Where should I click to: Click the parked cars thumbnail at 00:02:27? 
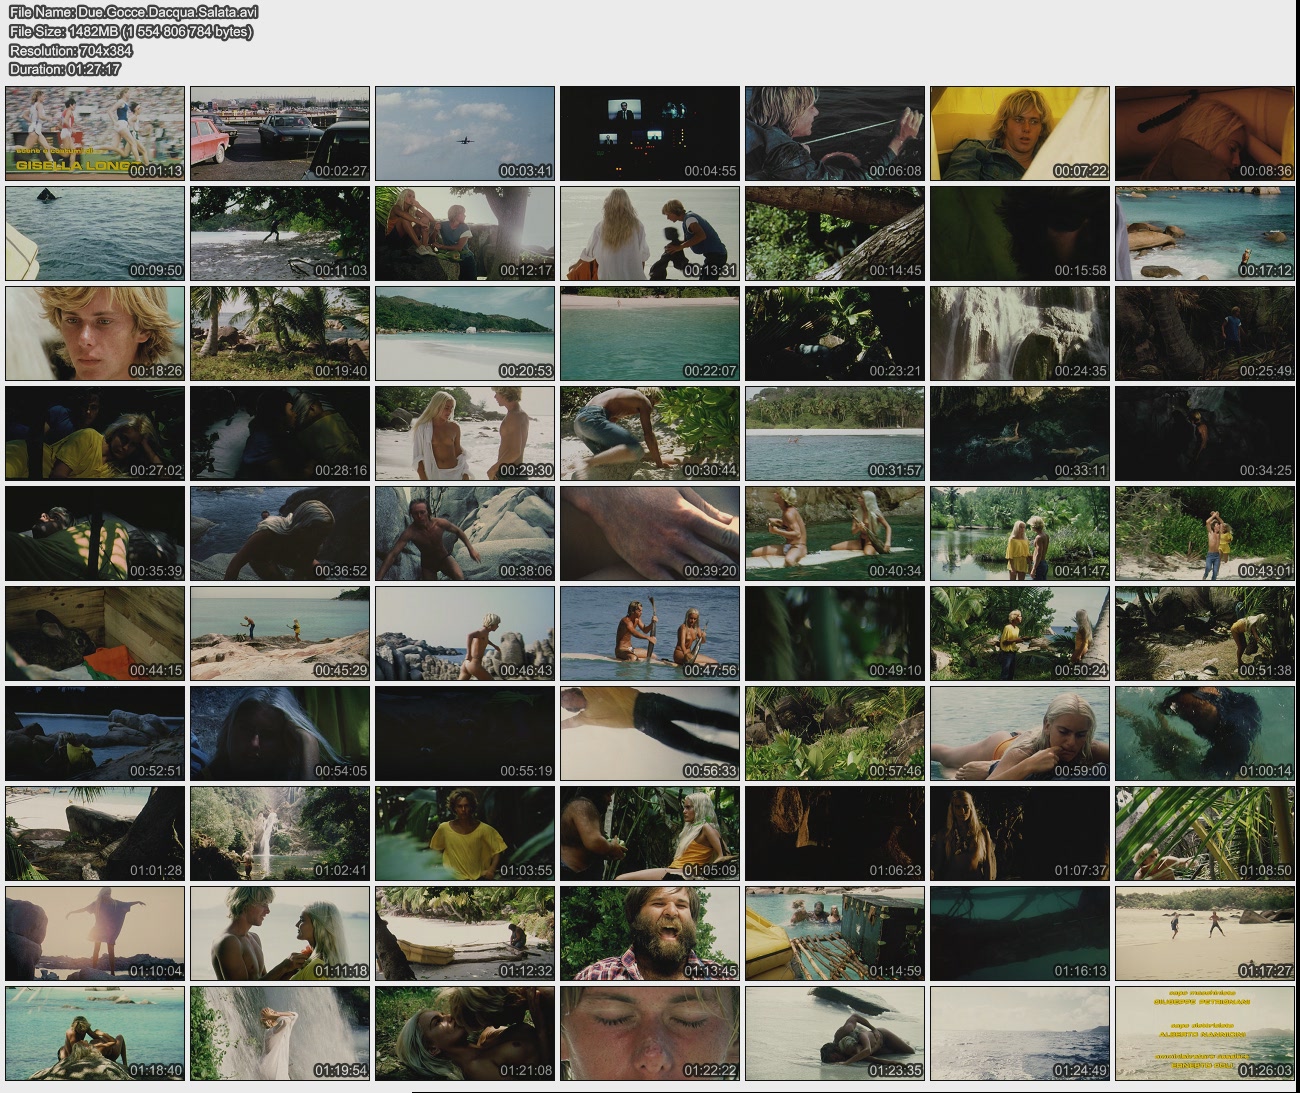point(280,133)
